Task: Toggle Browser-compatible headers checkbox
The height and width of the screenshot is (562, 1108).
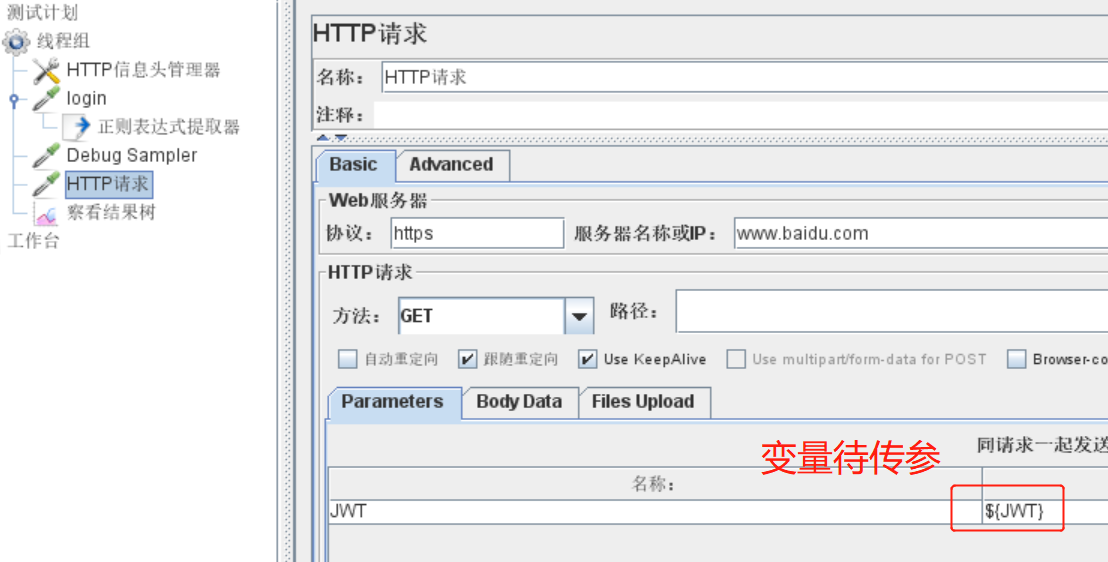Action: pyautogui.click(x=1016, y=359)
